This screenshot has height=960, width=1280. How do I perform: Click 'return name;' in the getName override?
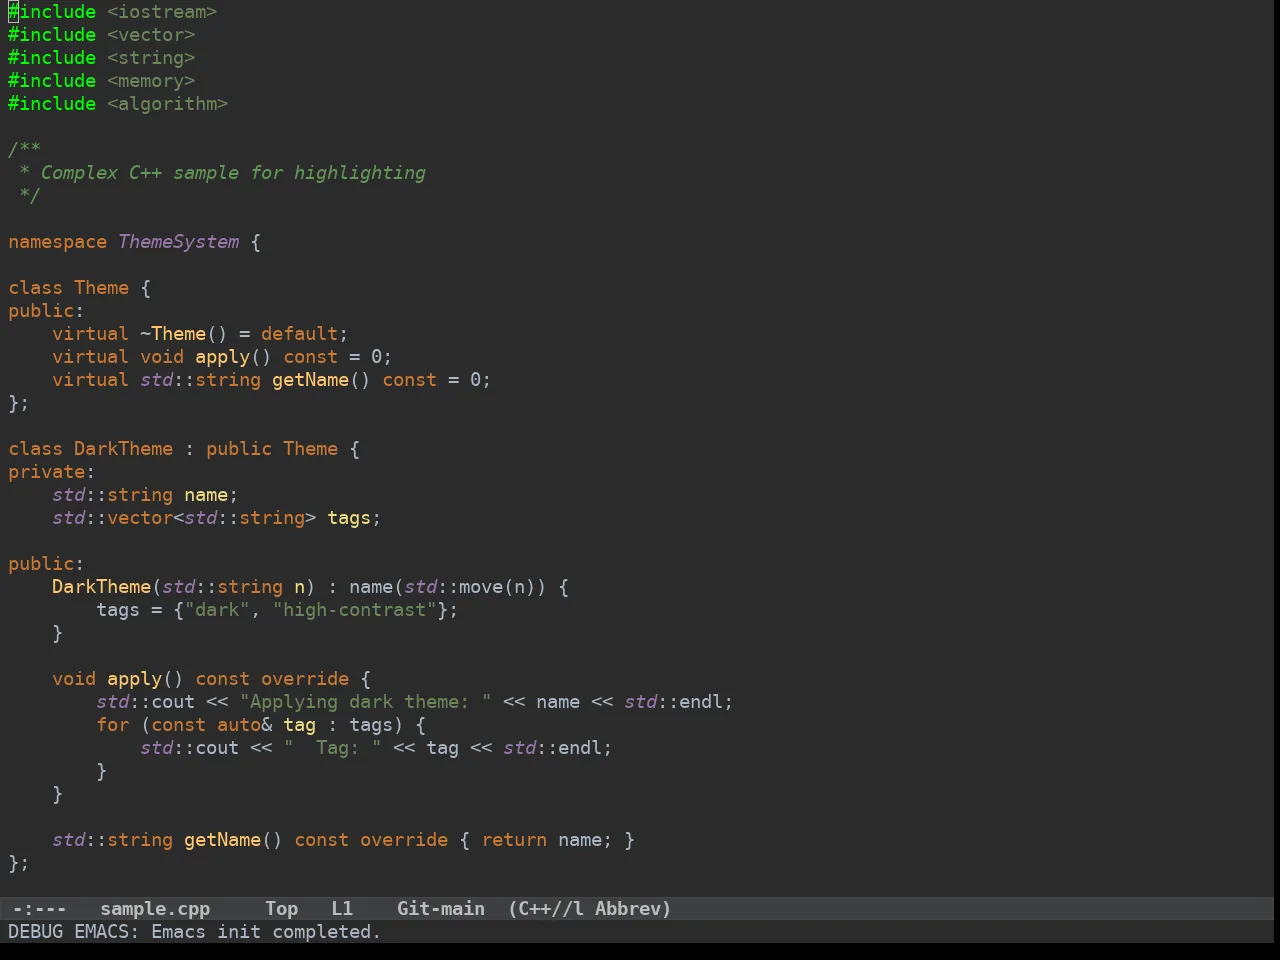pos(547,840)
